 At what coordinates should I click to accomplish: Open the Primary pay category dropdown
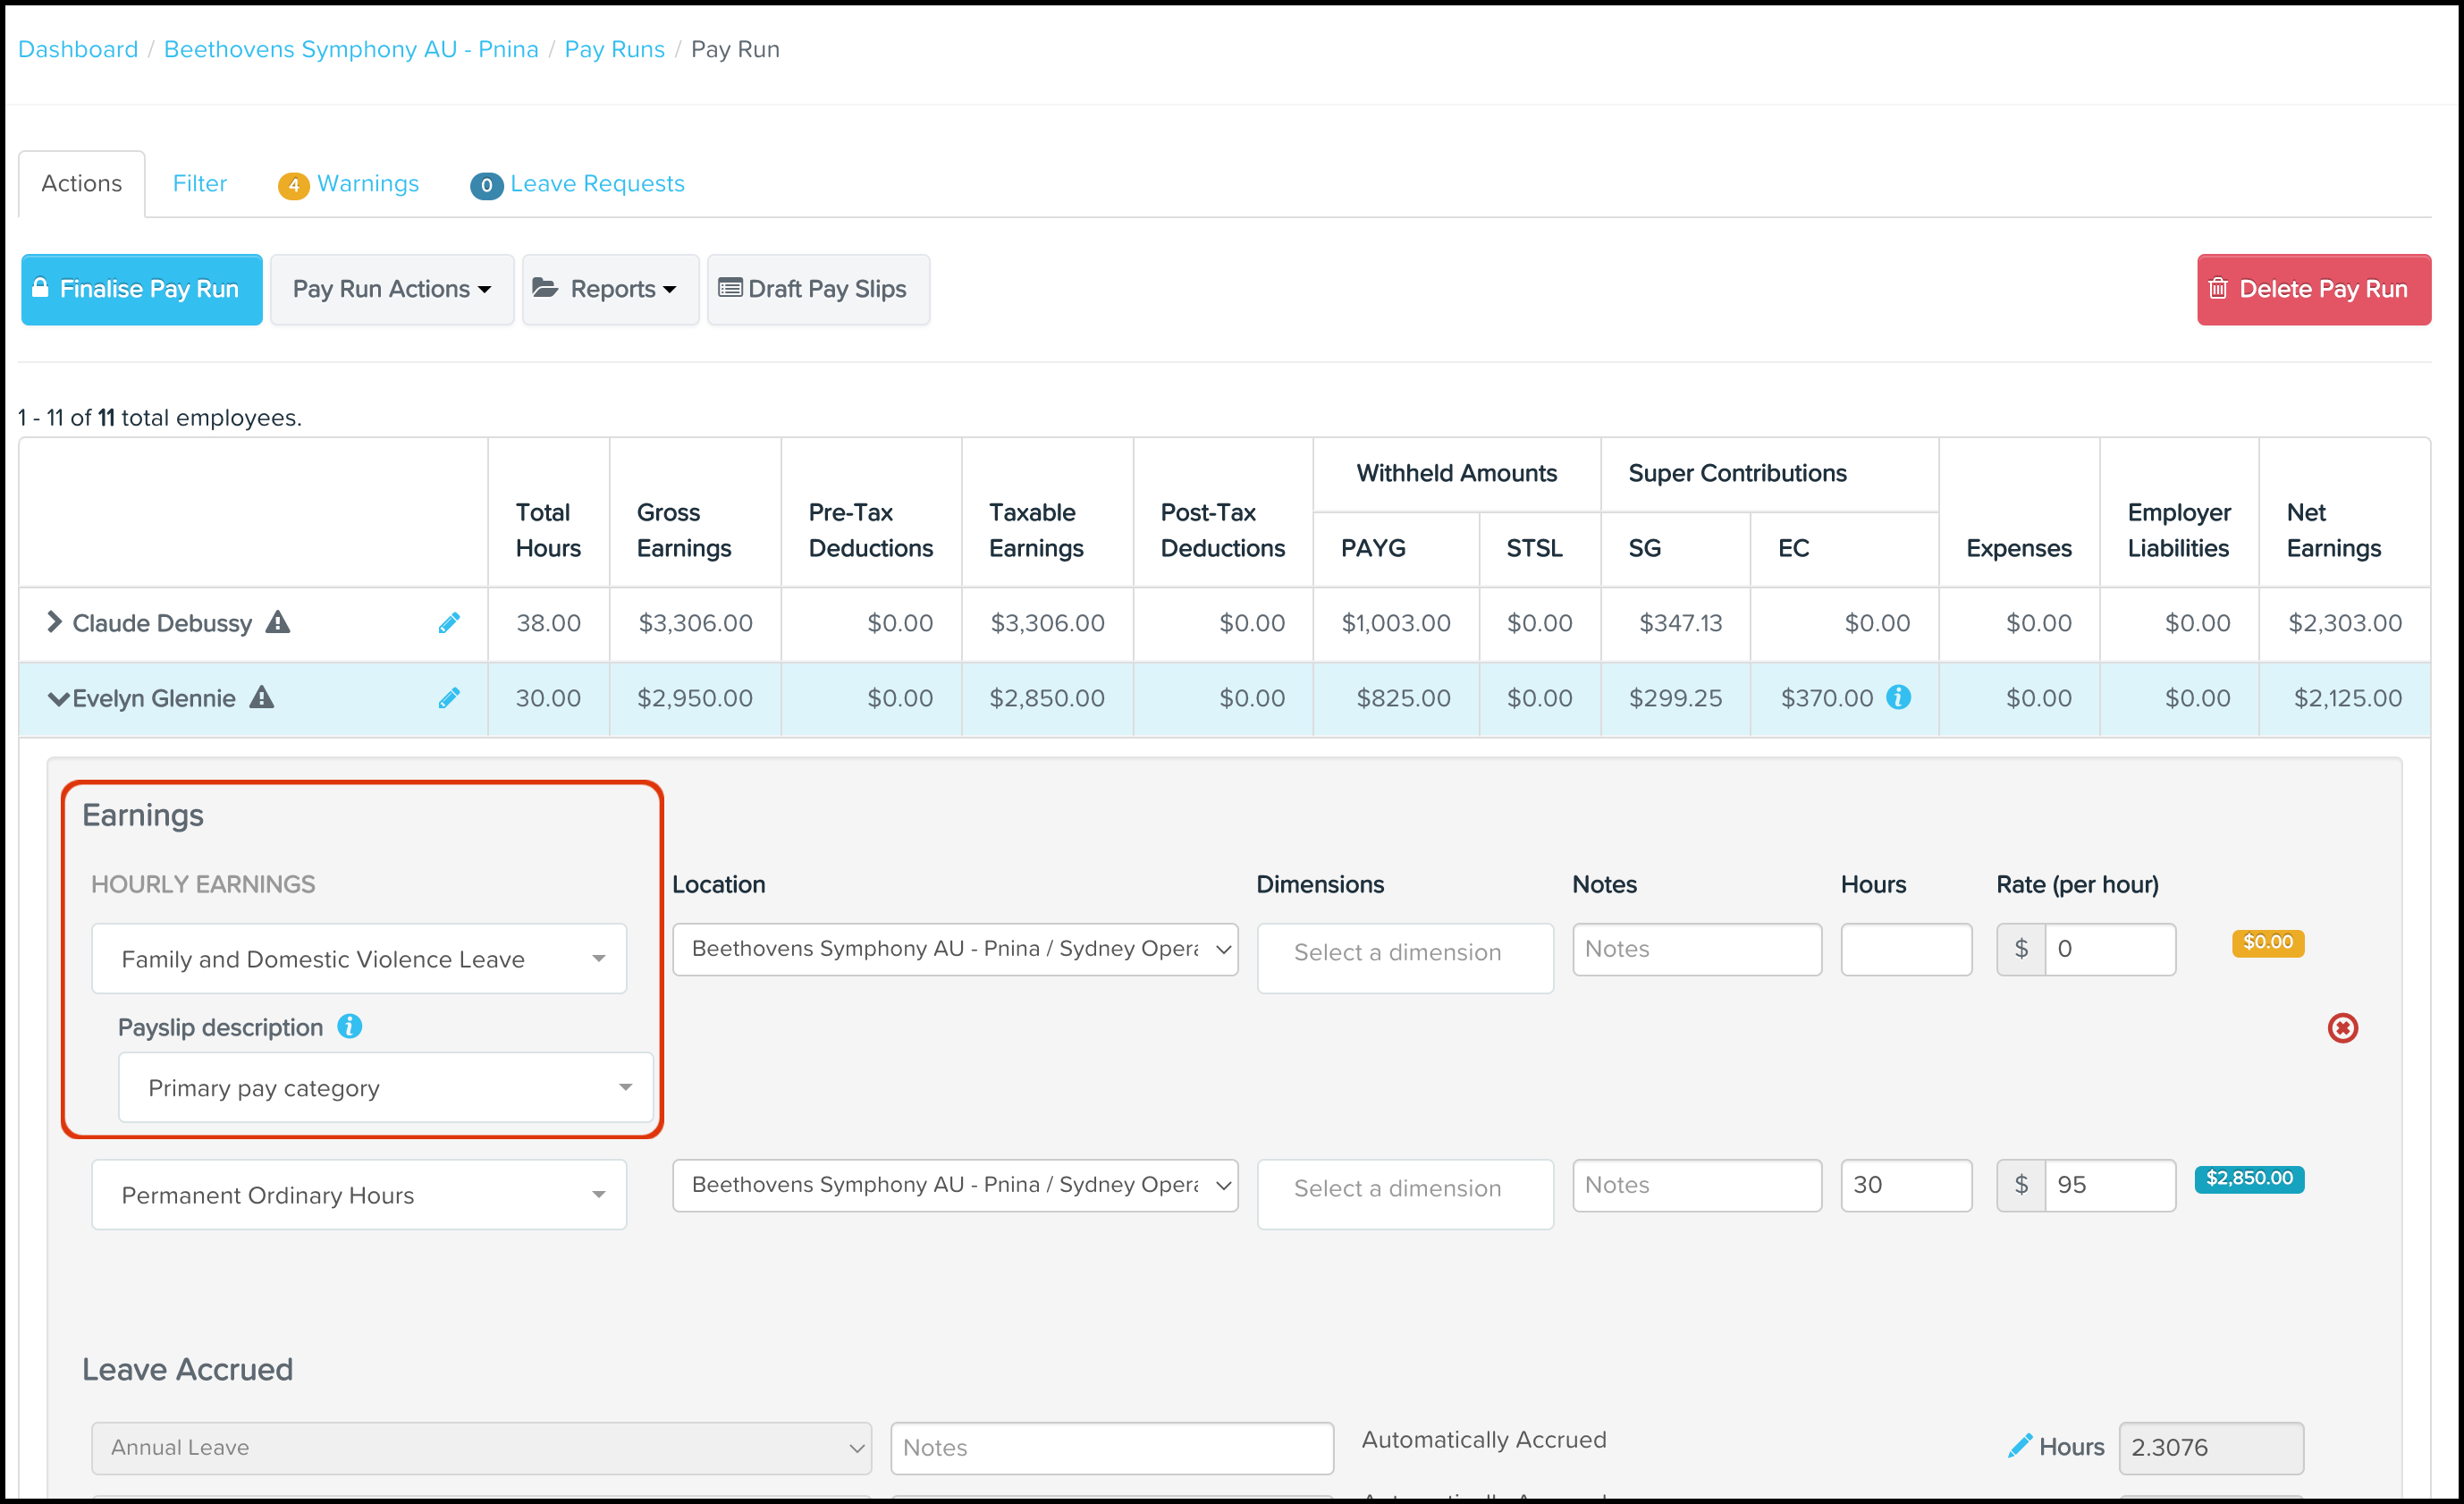385,1087
